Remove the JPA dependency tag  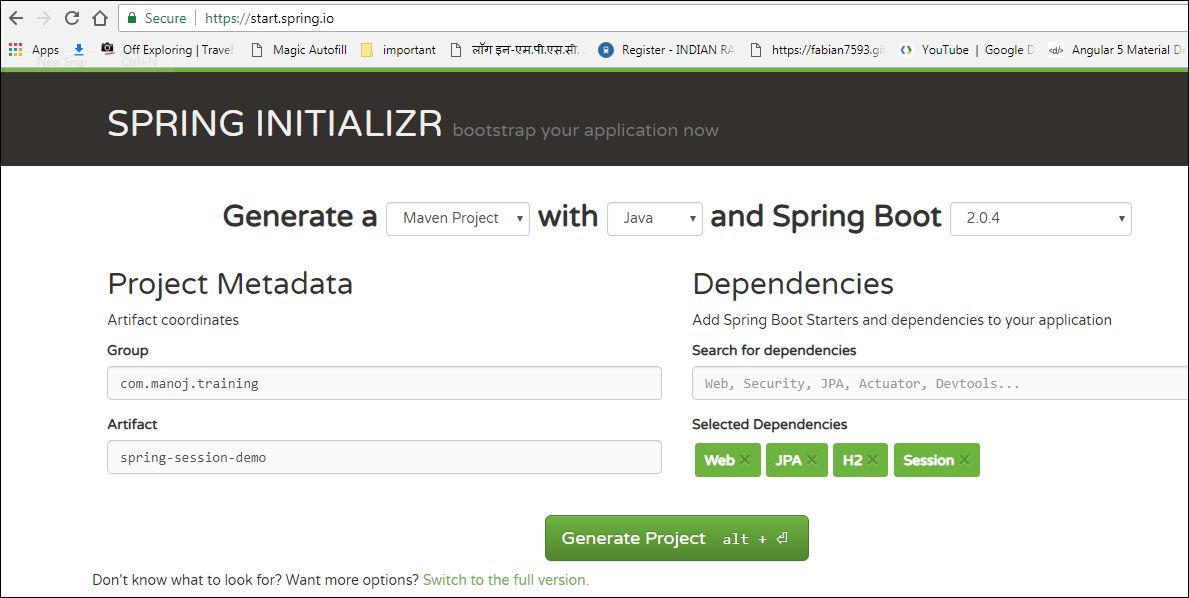pos(812,461)
